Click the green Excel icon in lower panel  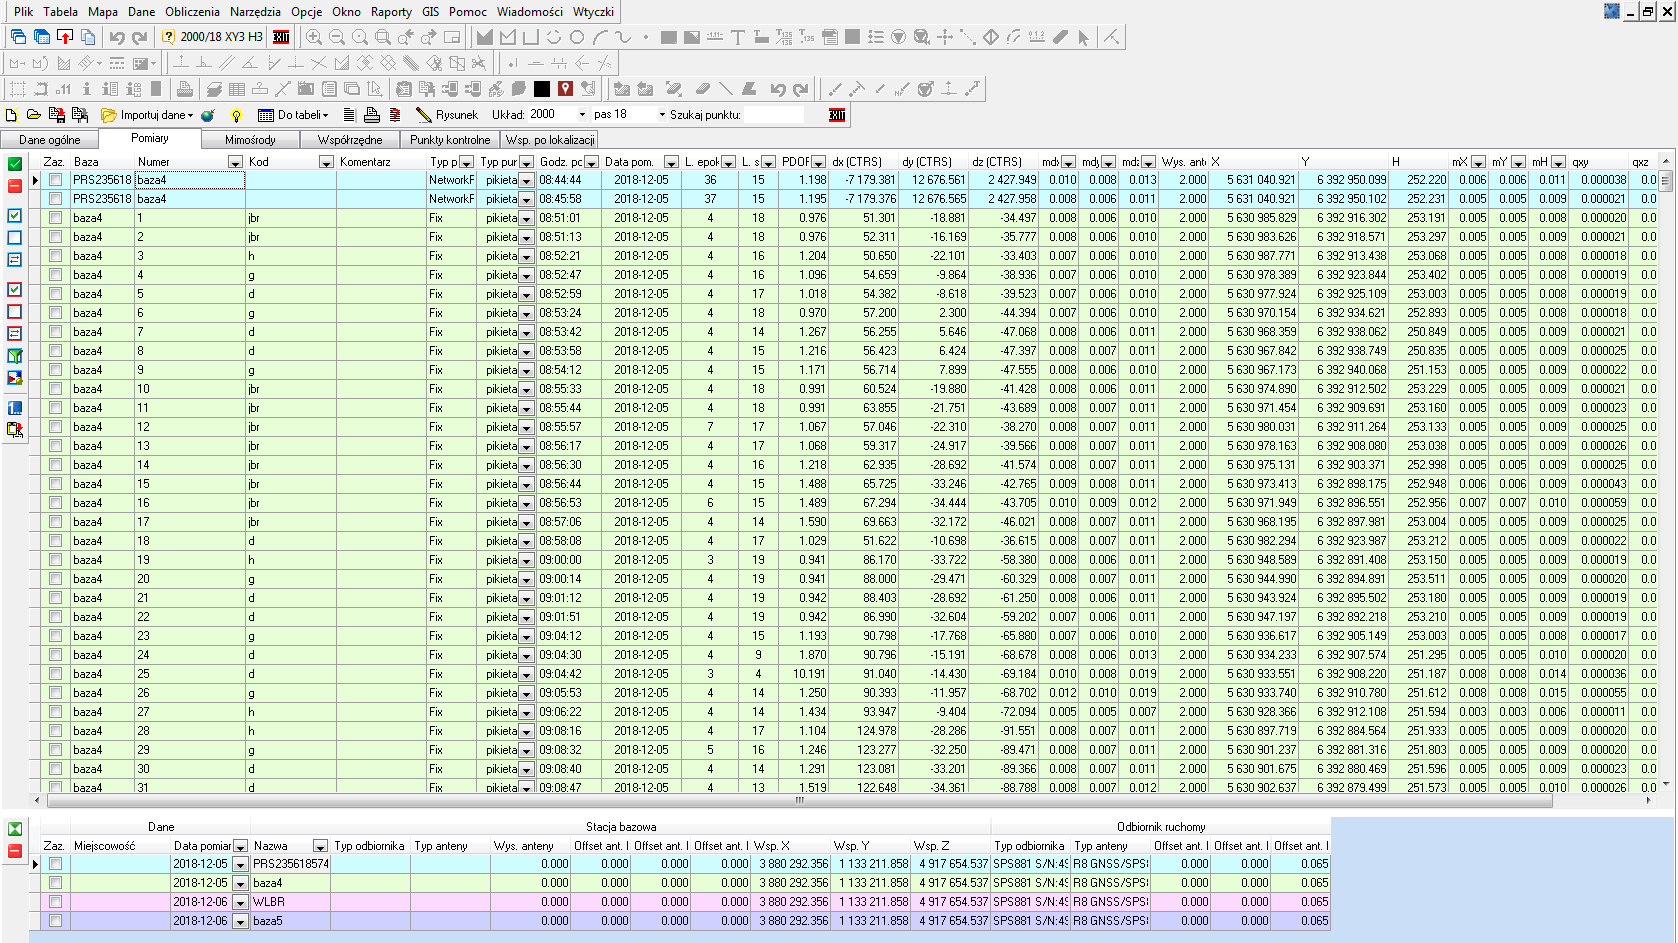point(15,829)
